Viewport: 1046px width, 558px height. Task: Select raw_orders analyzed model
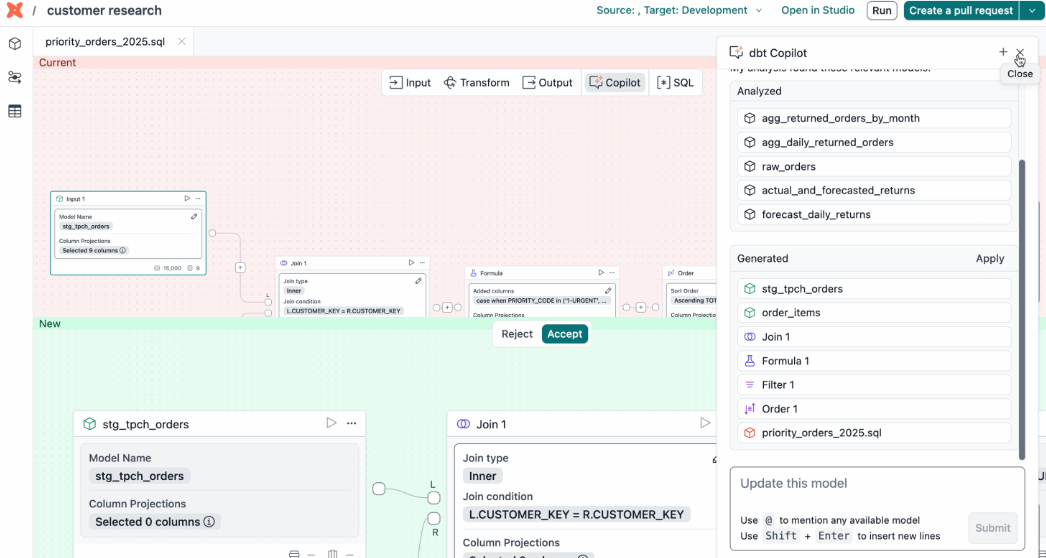[874, 166]
